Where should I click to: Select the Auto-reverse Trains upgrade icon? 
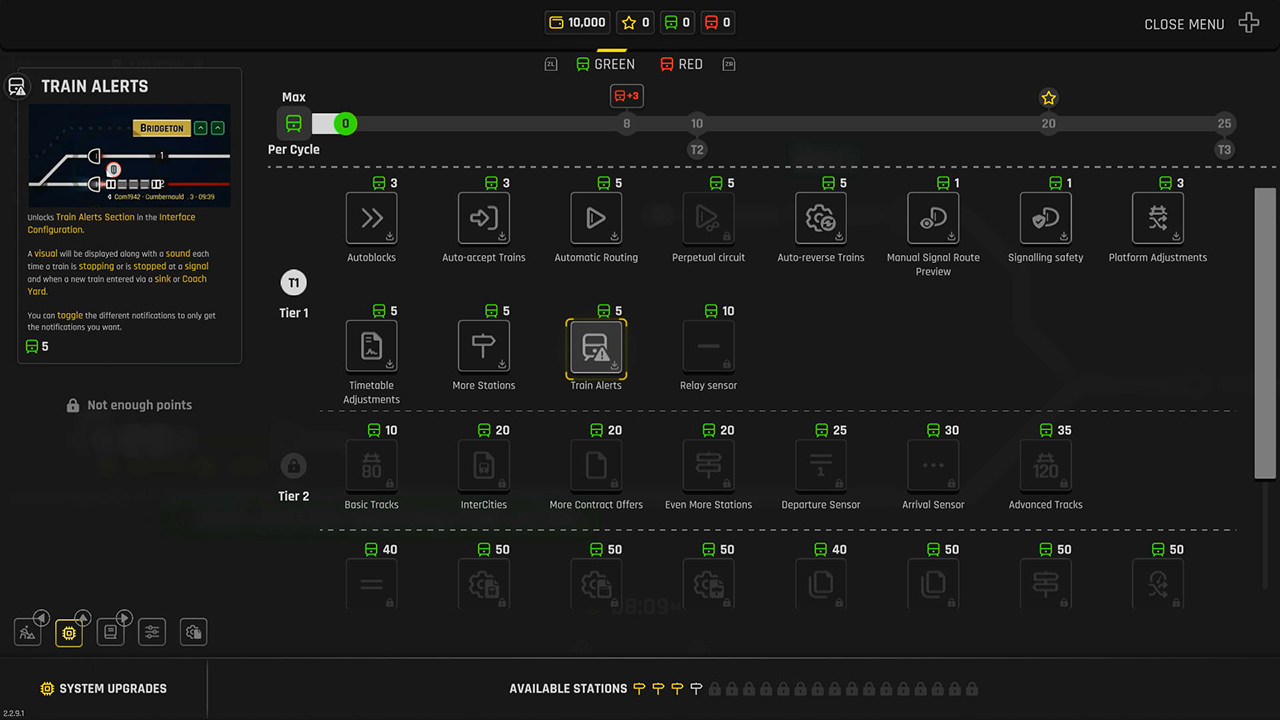(x=820, y=218)
